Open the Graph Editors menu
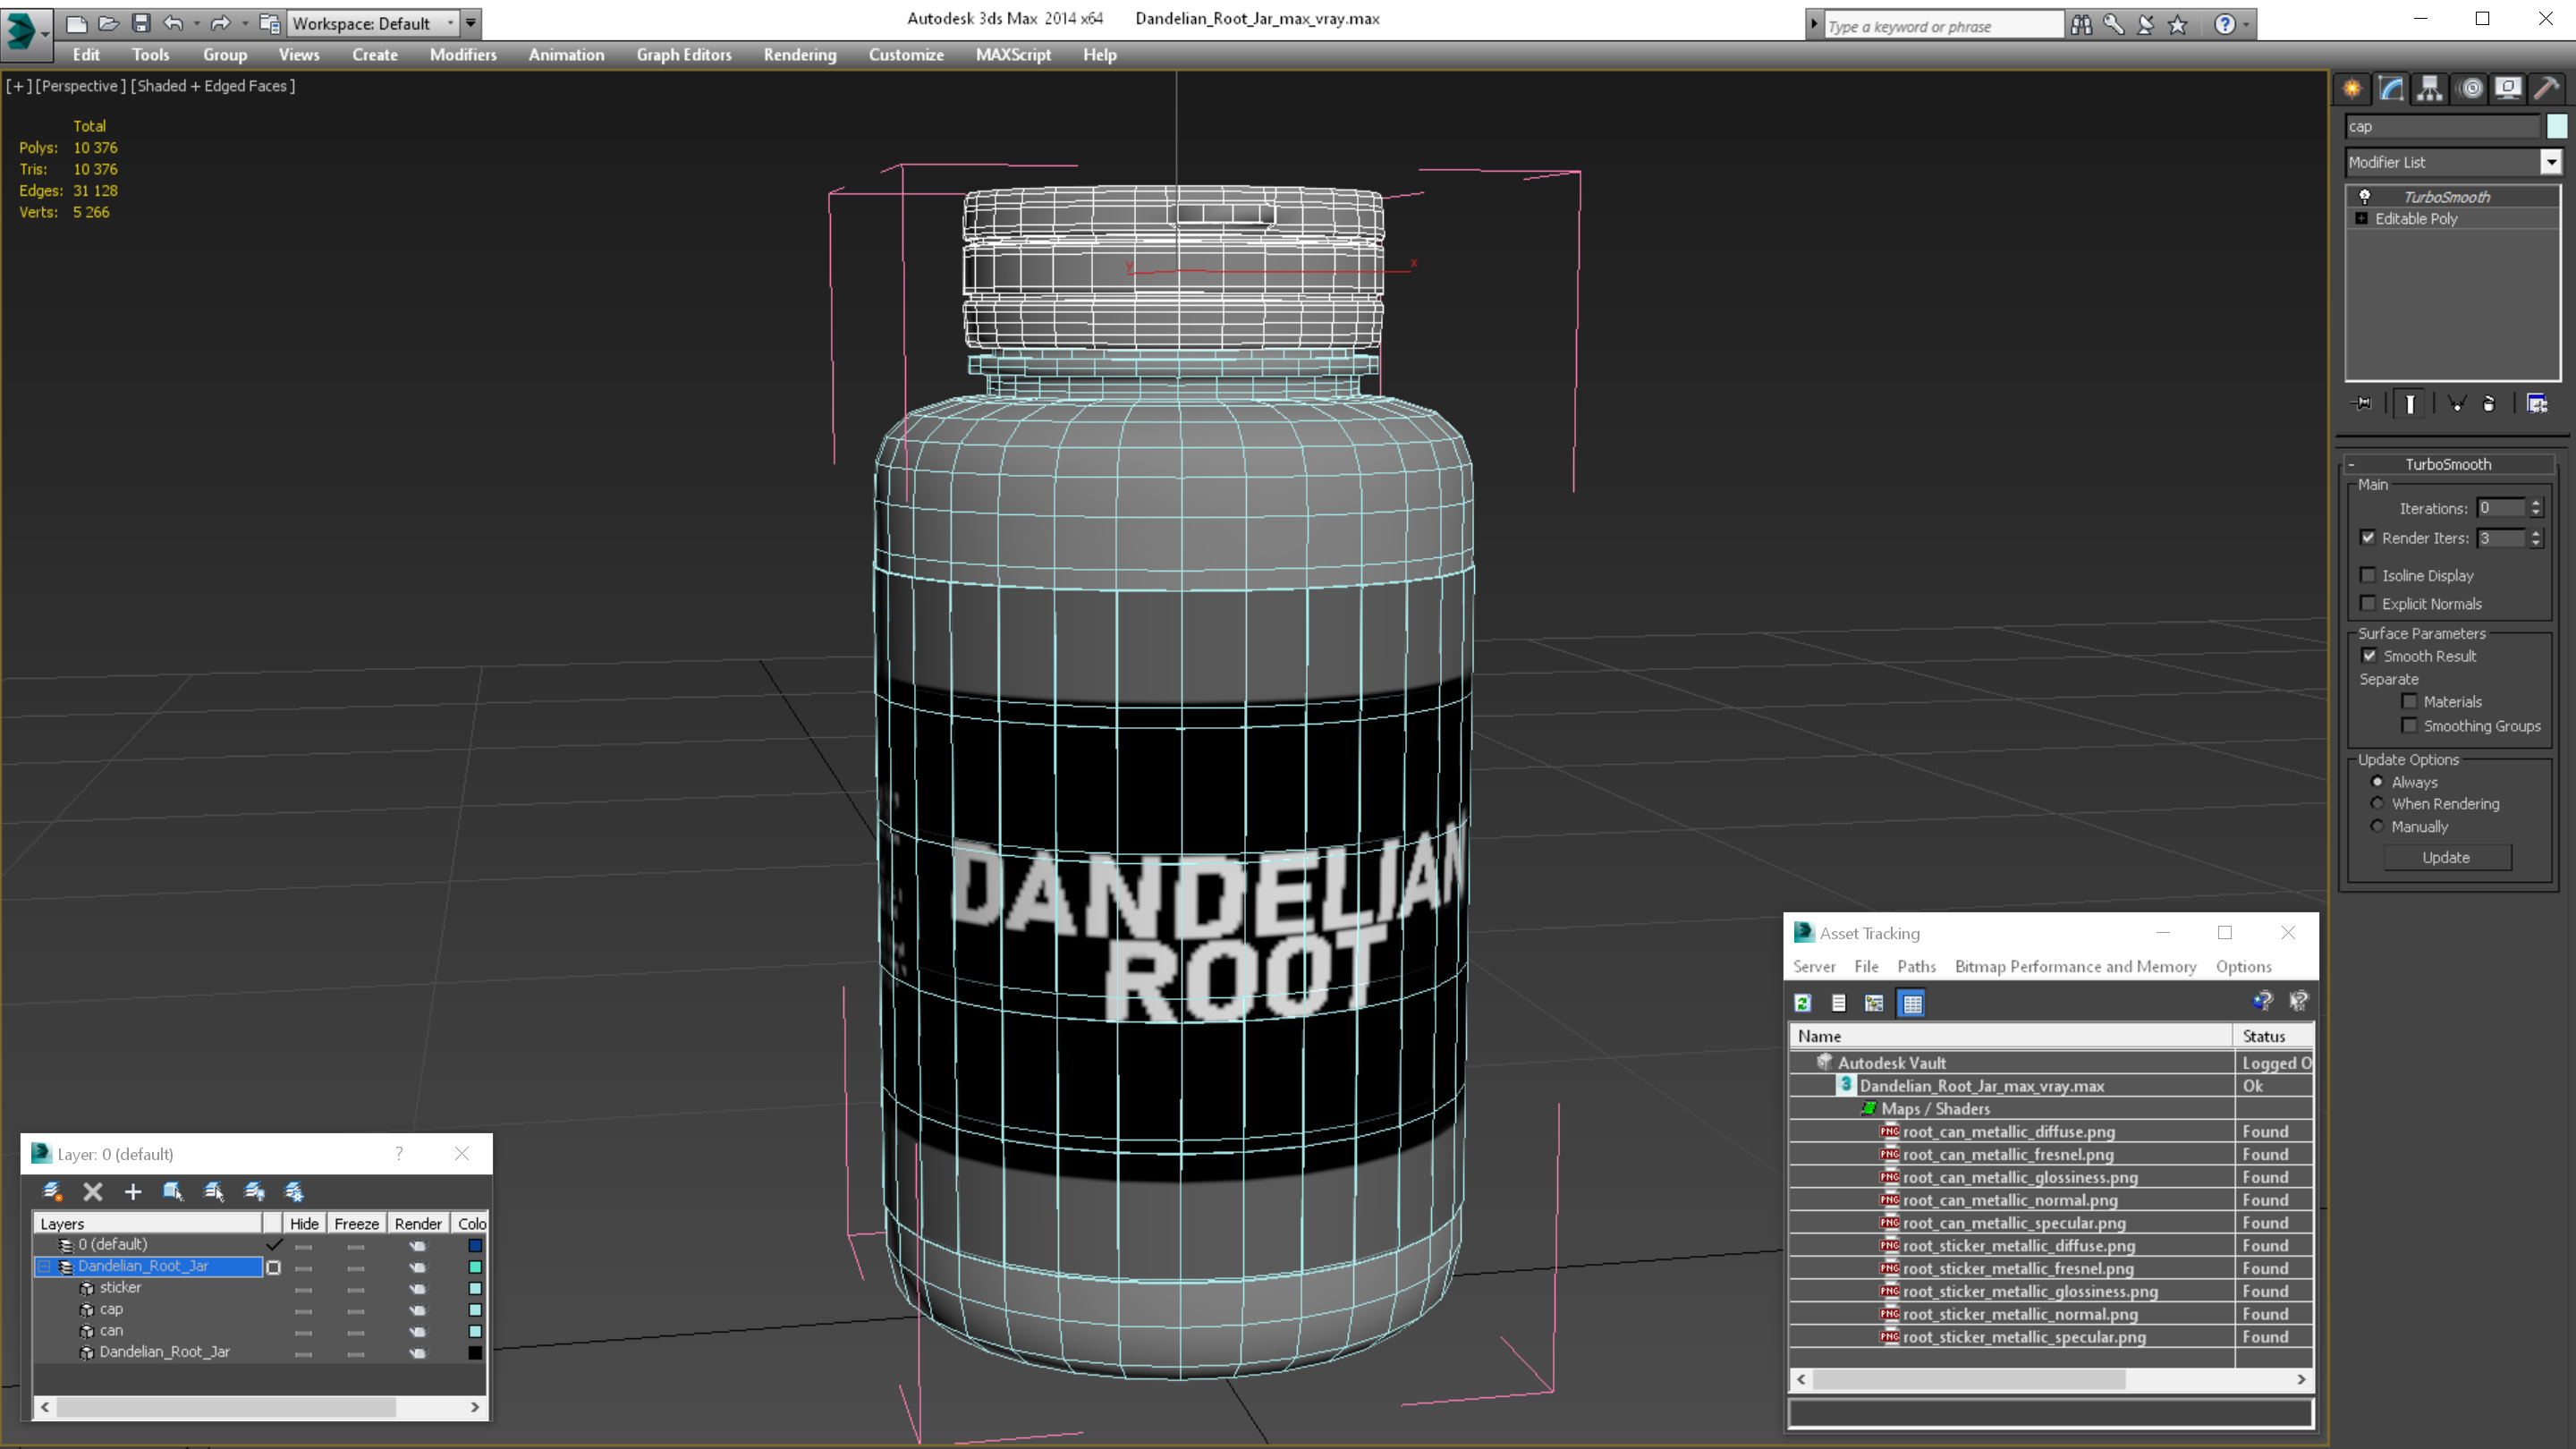Viewport: 2576px width, 1449px height. [684, 55]
